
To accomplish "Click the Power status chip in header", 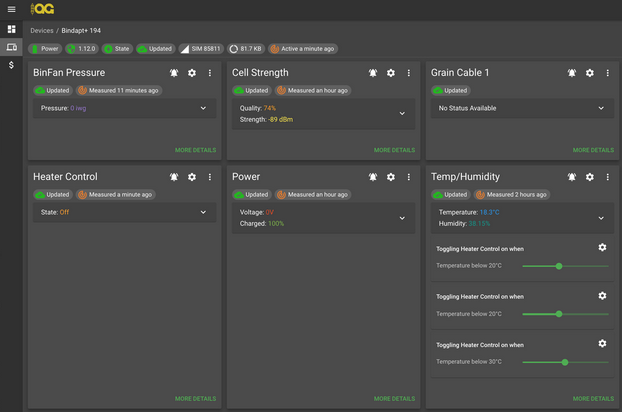I will 45,48.
